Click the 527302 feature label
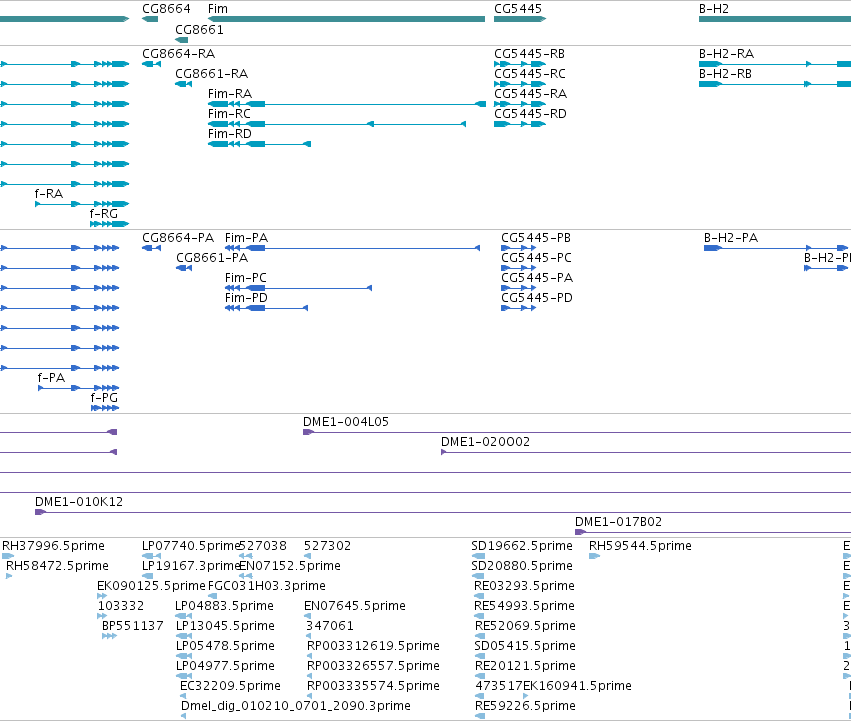This screenshot has width=851, height=721. pos(327,546)
